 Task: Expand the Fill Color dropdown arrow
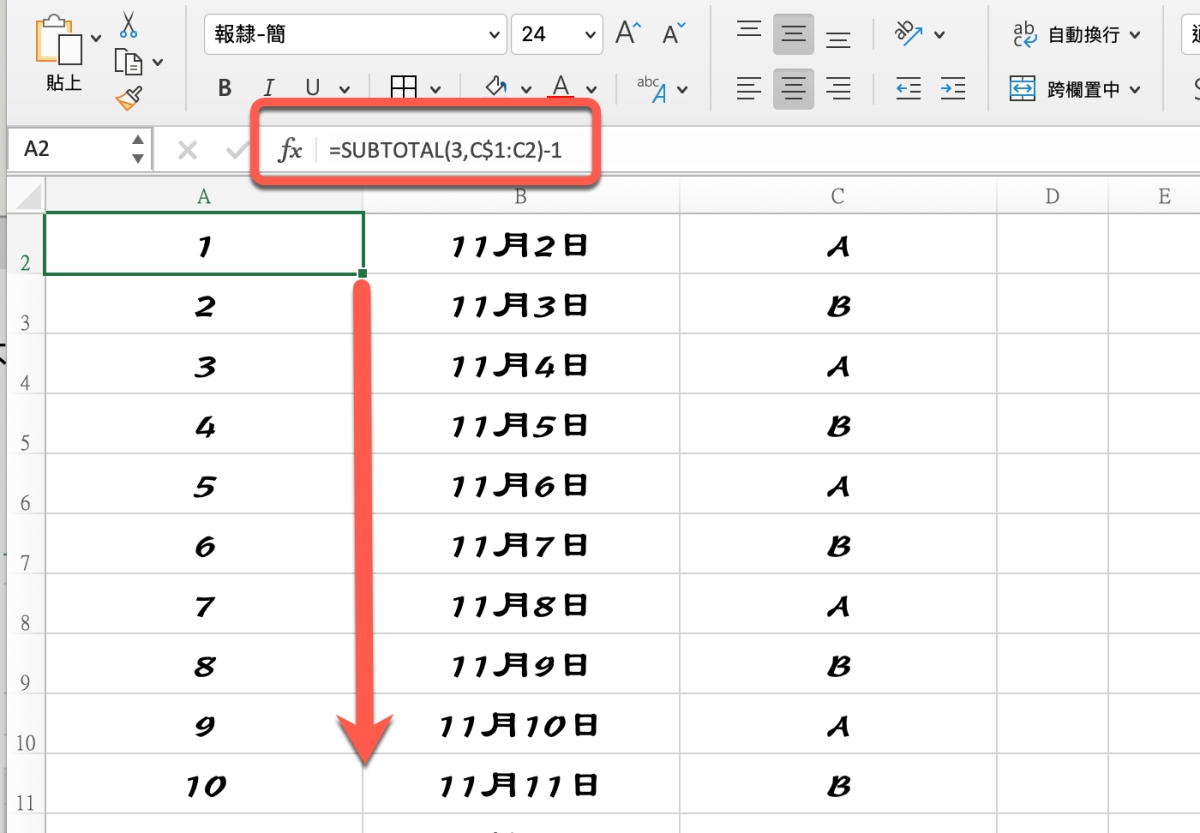click(x=527, y=89)
